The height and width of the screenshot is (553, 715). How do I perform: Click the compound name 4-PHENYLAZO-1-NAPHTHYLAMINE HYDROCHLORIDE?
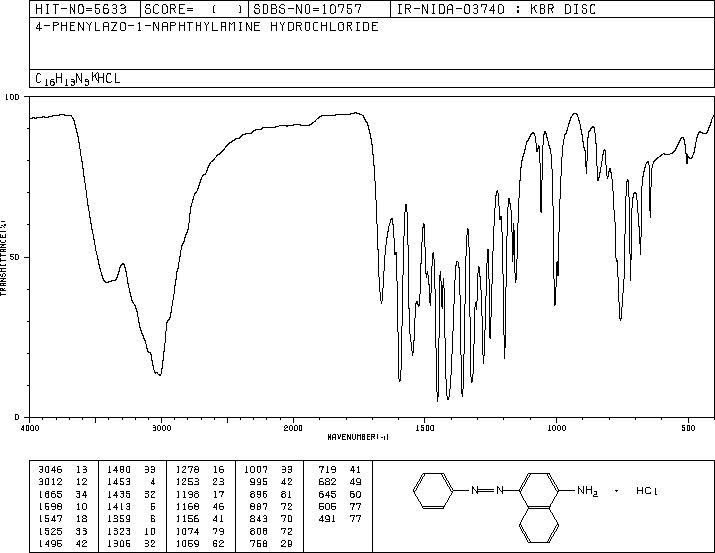pyautogui.click(x=207, y=26)
